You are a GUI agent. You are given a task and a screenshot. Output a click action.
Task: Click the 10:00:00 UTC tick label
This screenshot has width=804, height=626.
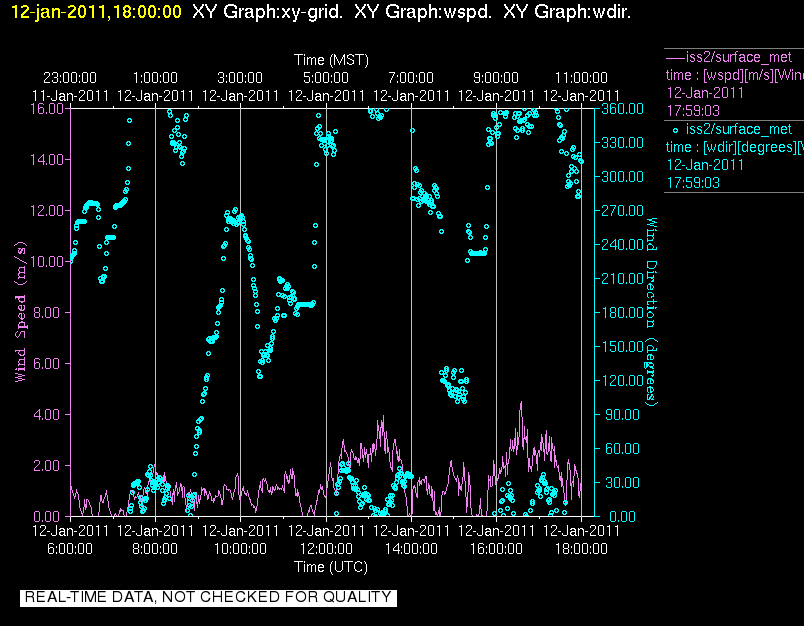[240, 549]
